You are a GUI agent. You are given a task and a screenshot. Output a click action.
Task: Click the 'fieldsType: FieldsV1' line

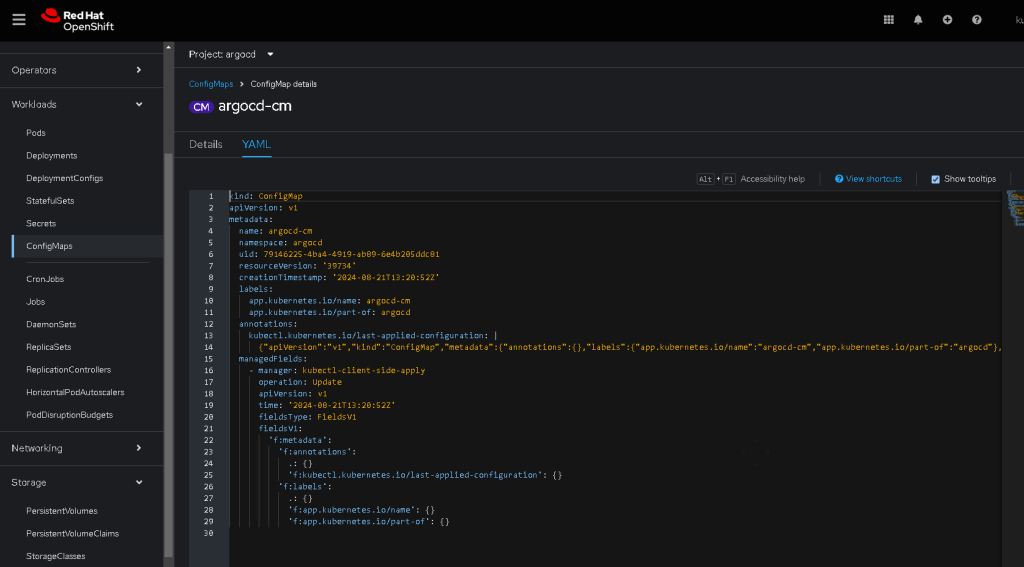pyautogui.click(x=308, y=417)
